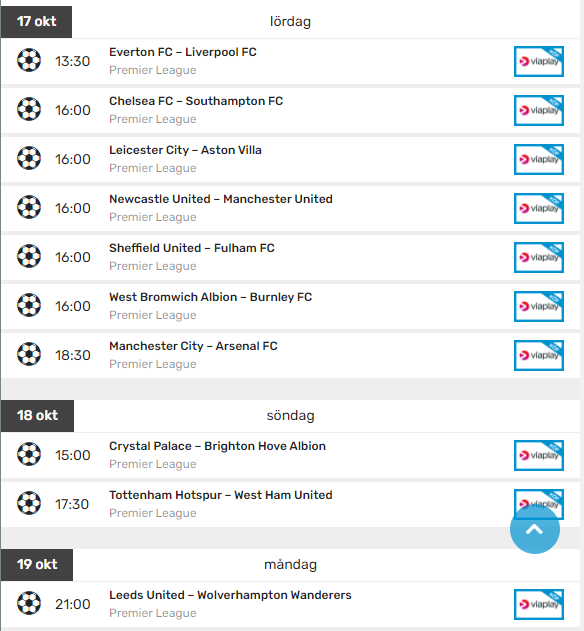Open Viaplay icon next to Chelsea FC – Southampton FC
584x631 pixels.
click(x=539, y=110)
